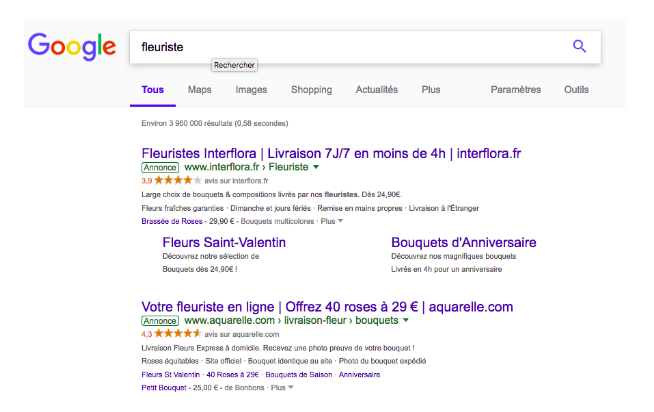Screen dimensions: 654x412
Task: Open the Petit Bouquet link
Action: [164, 388]
